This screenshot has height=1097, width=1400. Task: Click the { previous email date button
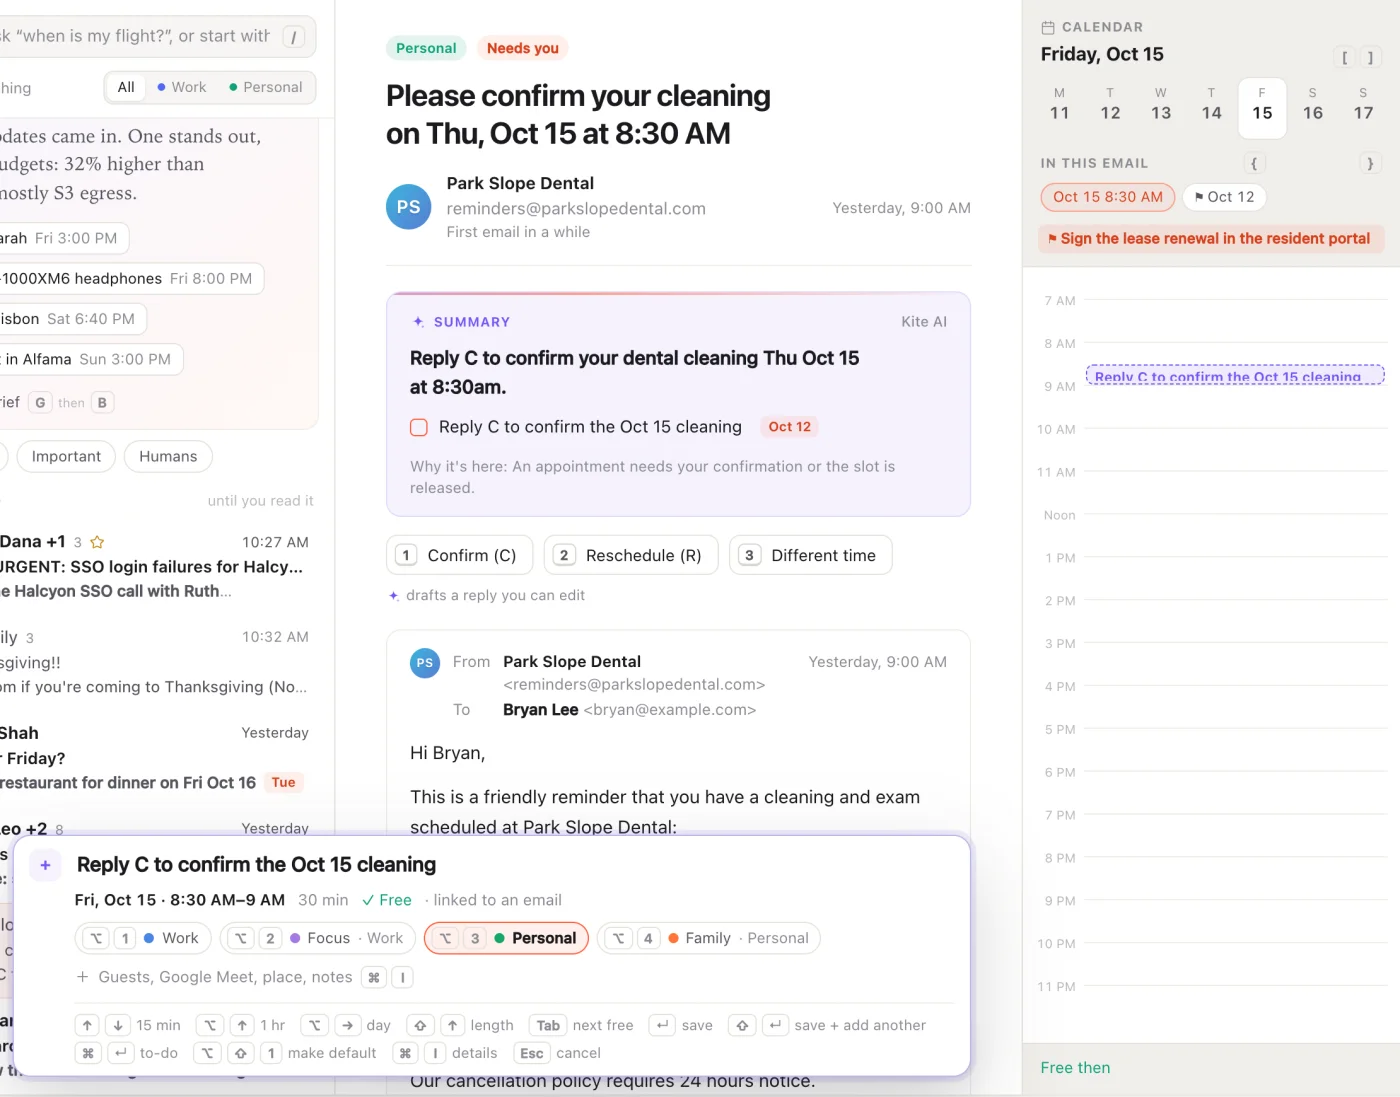1254,163
